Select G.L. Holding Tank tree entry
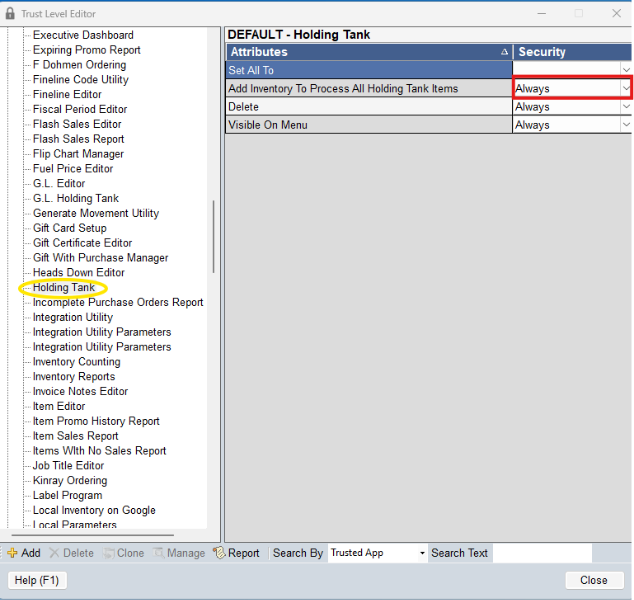This screenshot has height=600, width=634. pyautogui.click(x=75, y=198)
